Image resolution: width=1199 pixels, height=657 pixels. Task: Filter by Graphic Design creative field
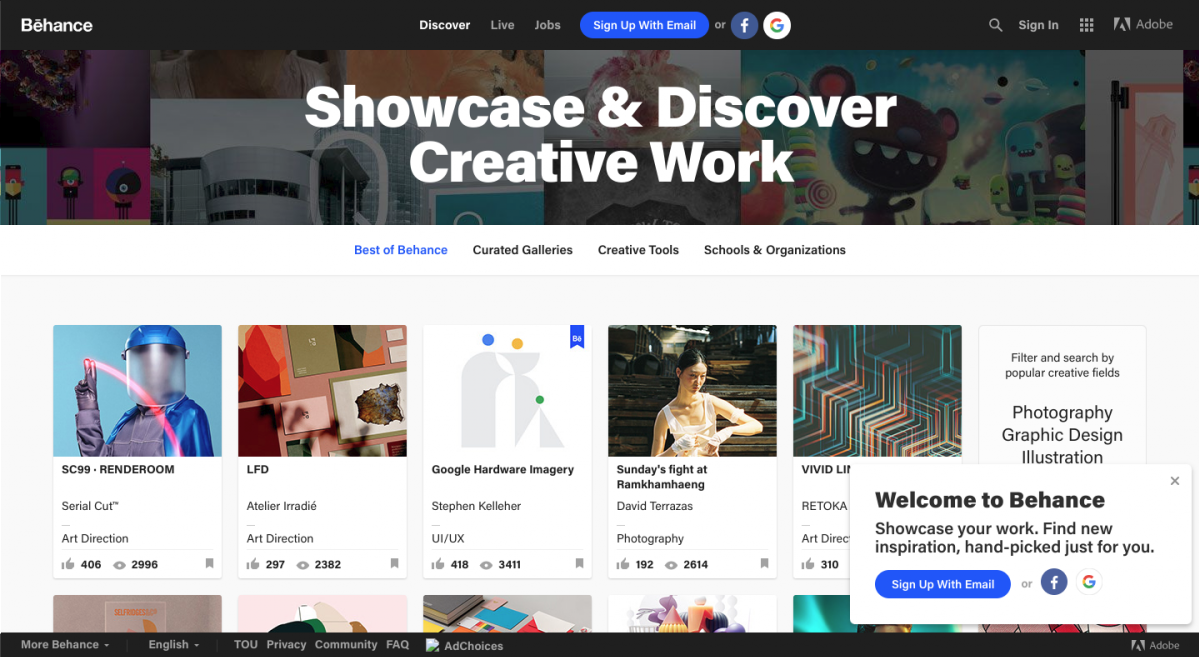tap(1062, 434)
